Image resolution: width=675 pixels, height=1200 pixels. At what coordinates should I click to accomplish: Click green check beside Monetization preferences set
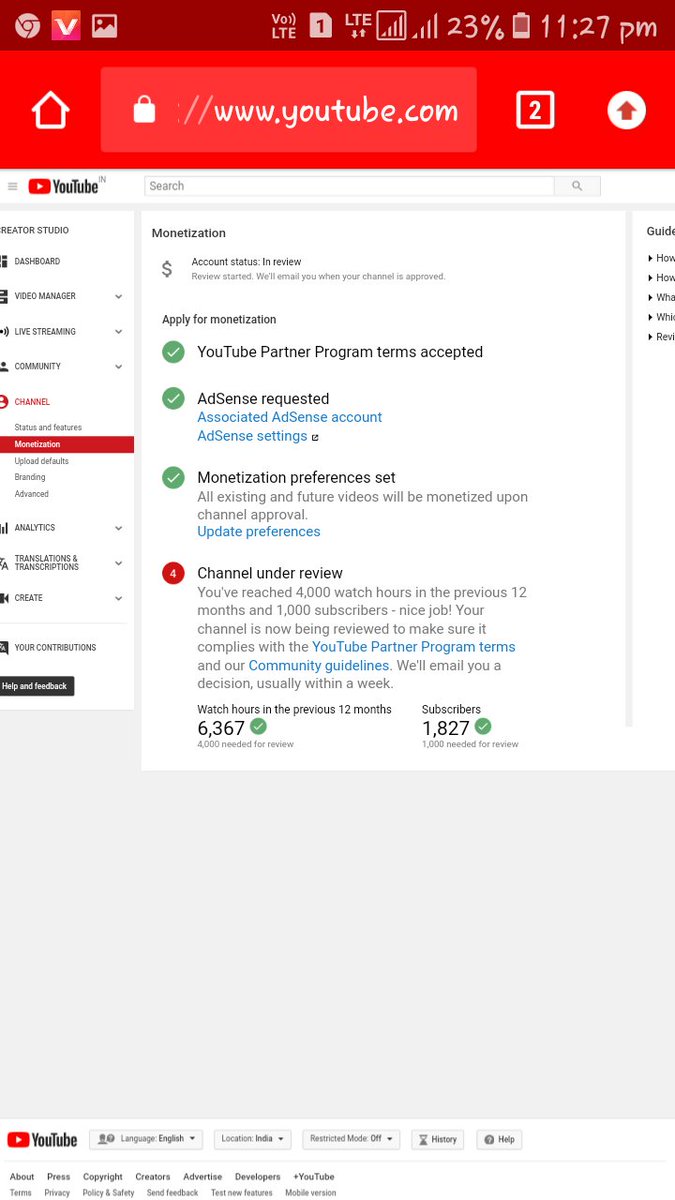pyautogui.click(x=174, y=477)
